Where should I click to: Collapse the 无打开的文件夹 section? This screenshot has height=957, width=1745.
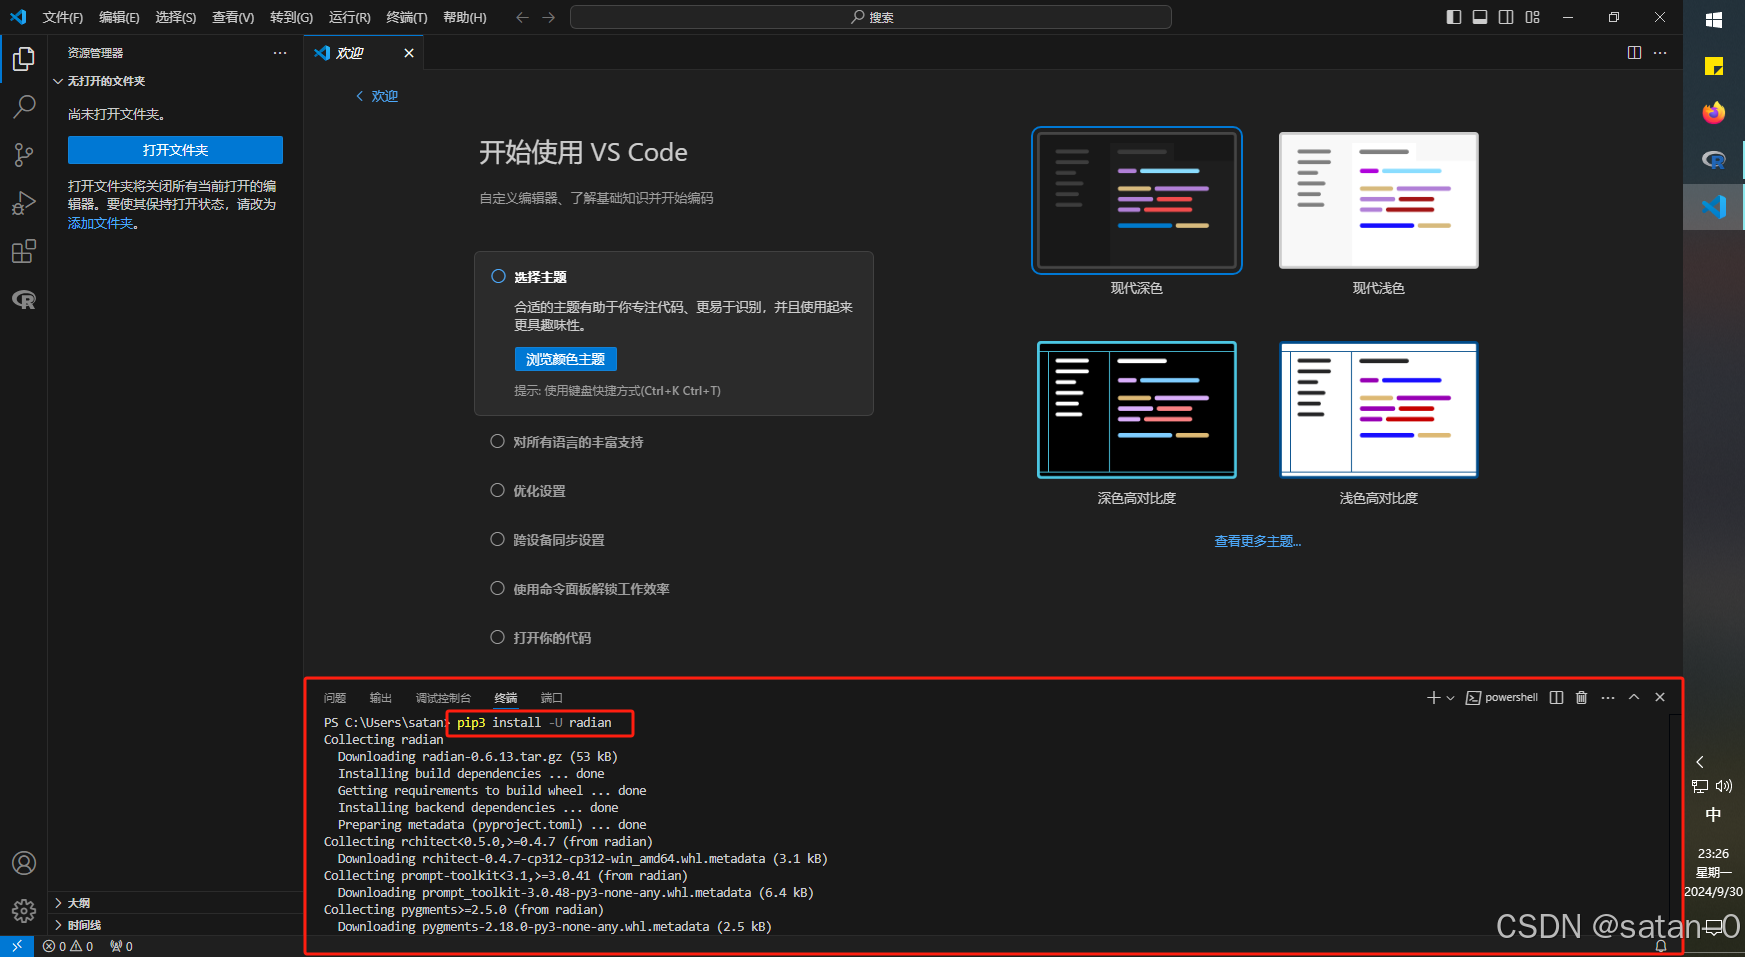(x=176, y=81)
